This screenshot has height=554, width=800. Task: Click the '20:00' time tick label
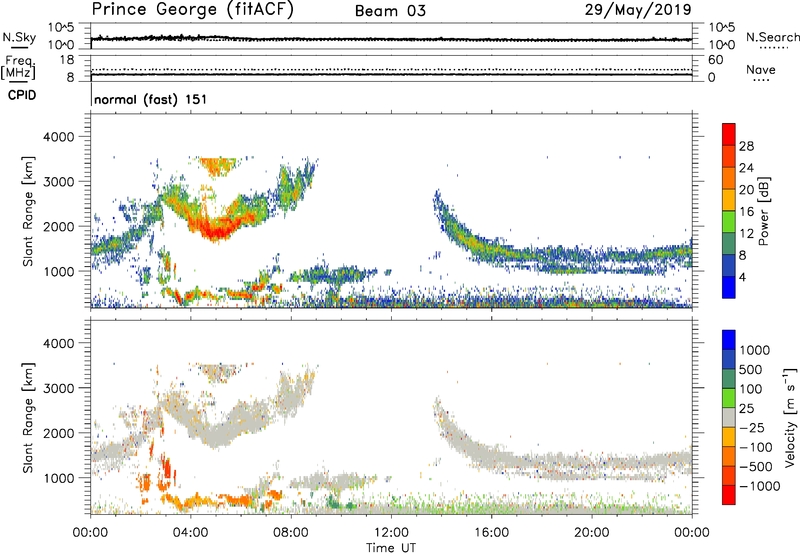point(591,533)
